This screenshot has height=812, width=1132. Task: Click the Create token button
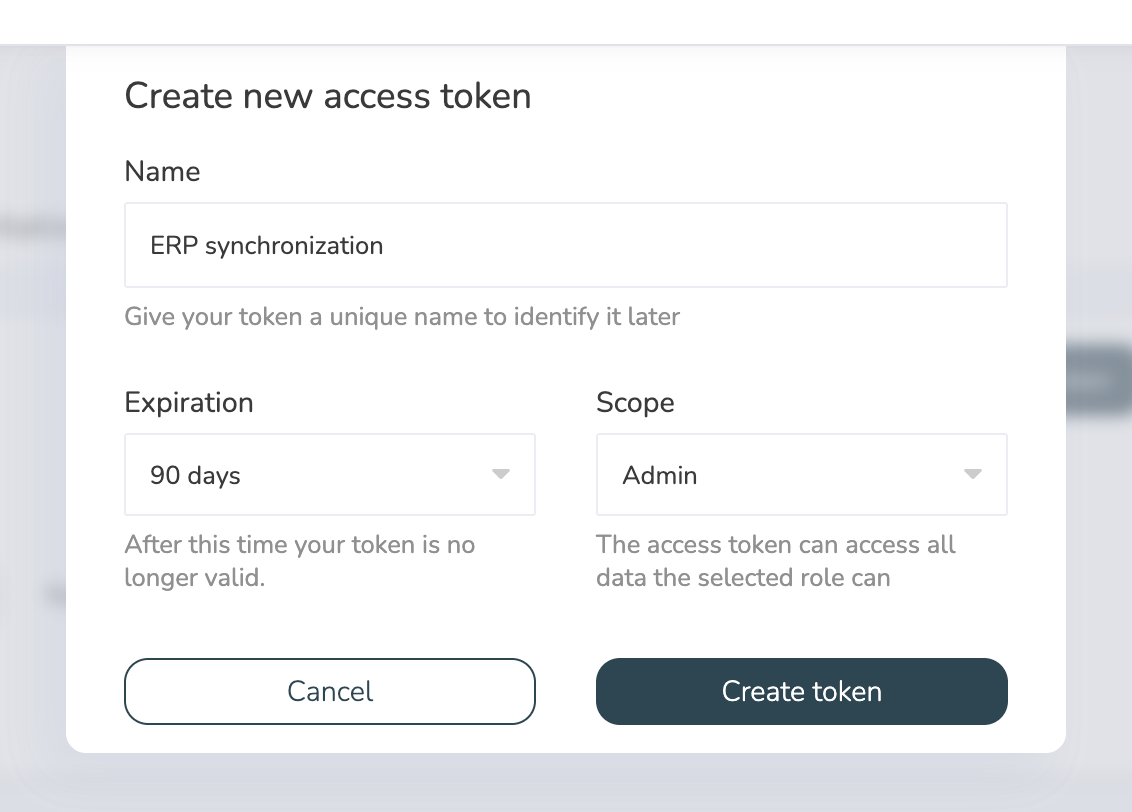pos(801,691)
